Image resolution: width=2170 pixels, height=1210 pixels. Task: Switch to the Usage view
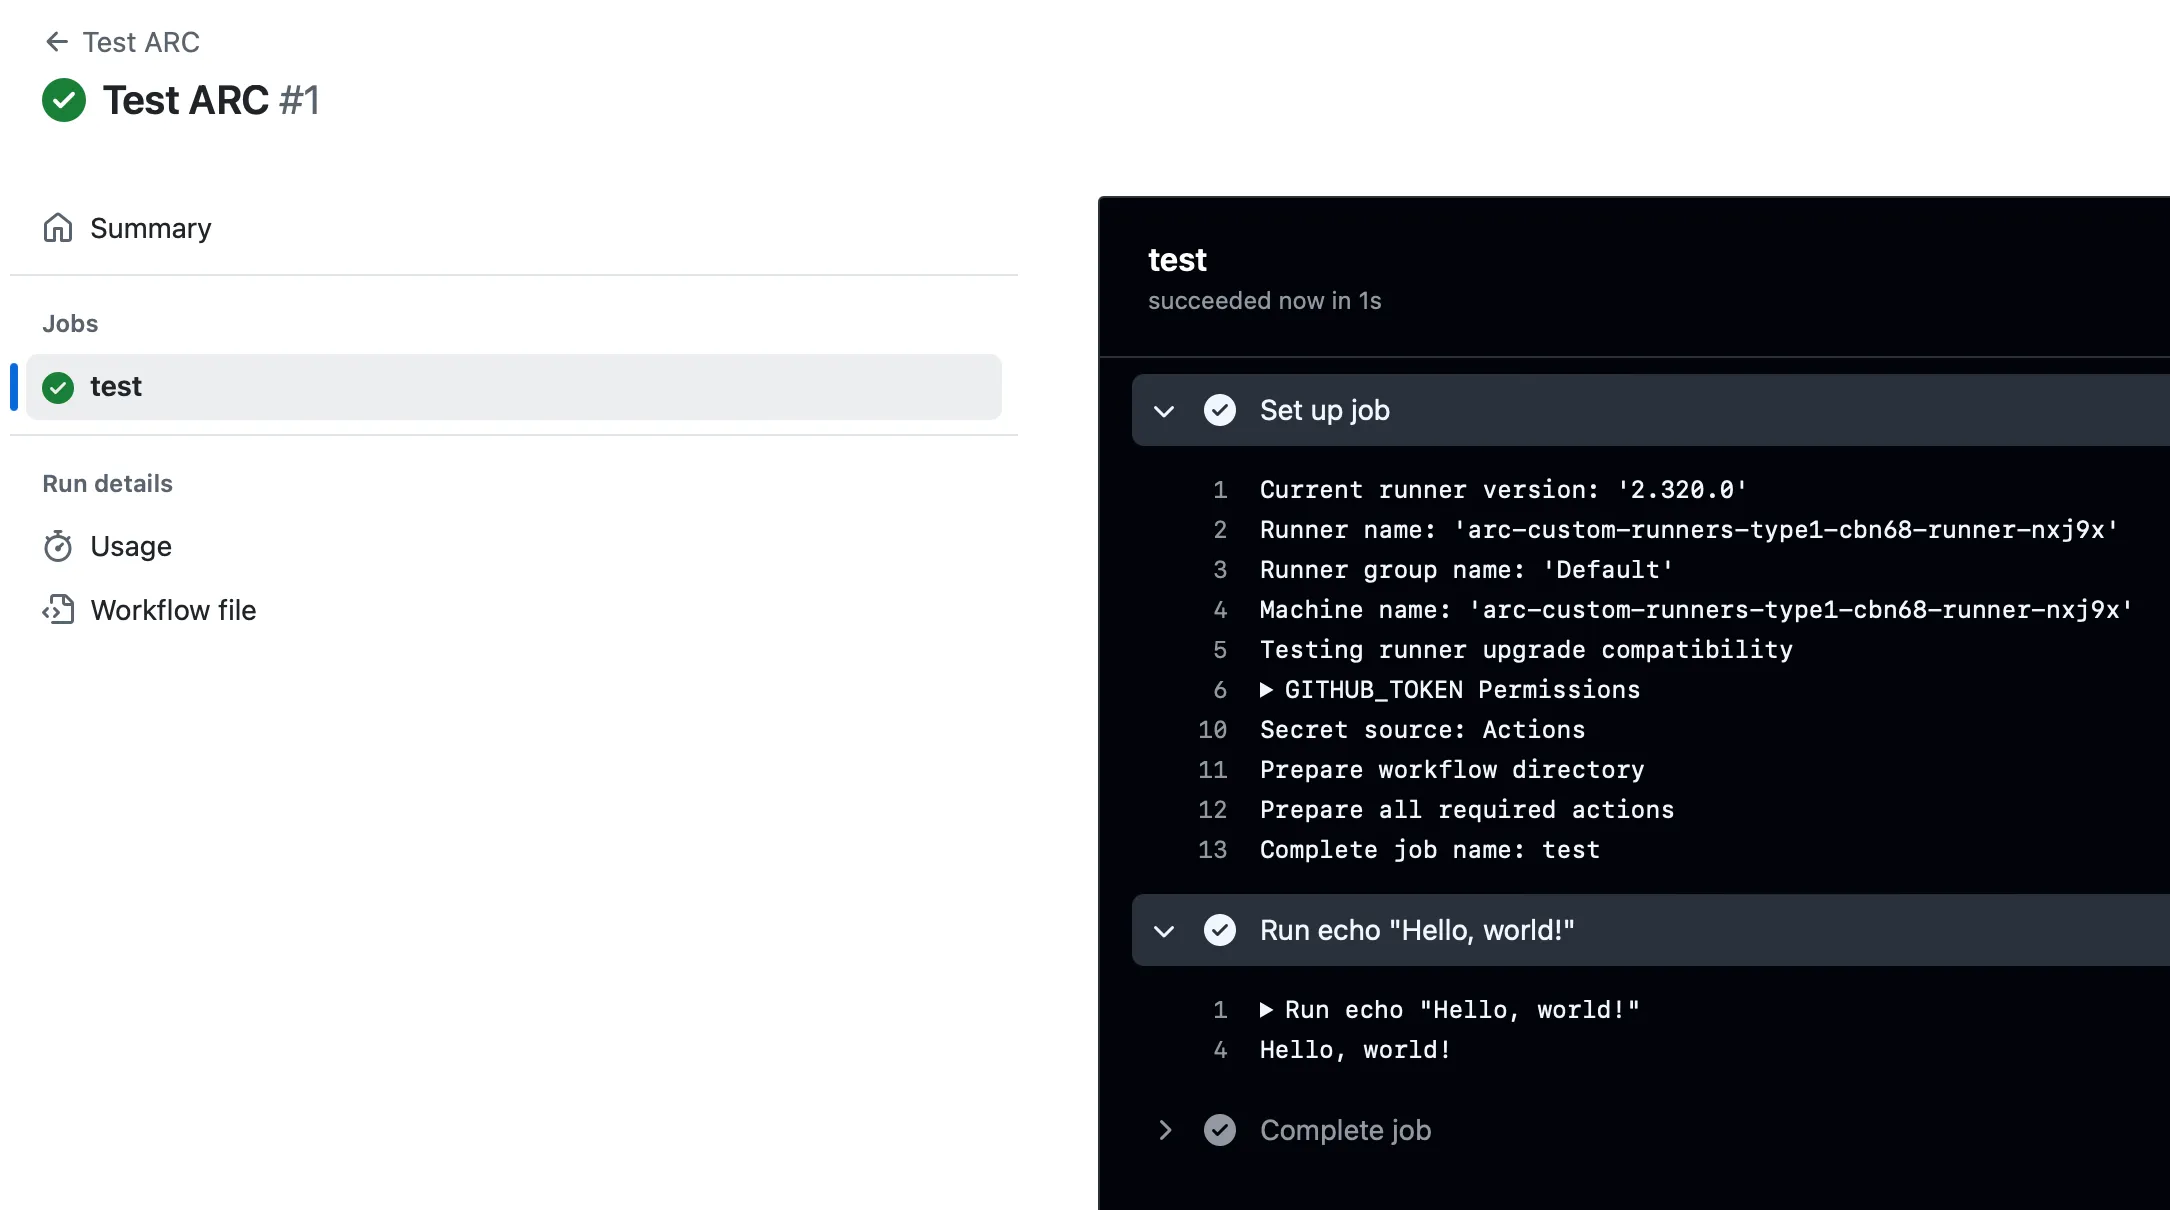point(131,546)
